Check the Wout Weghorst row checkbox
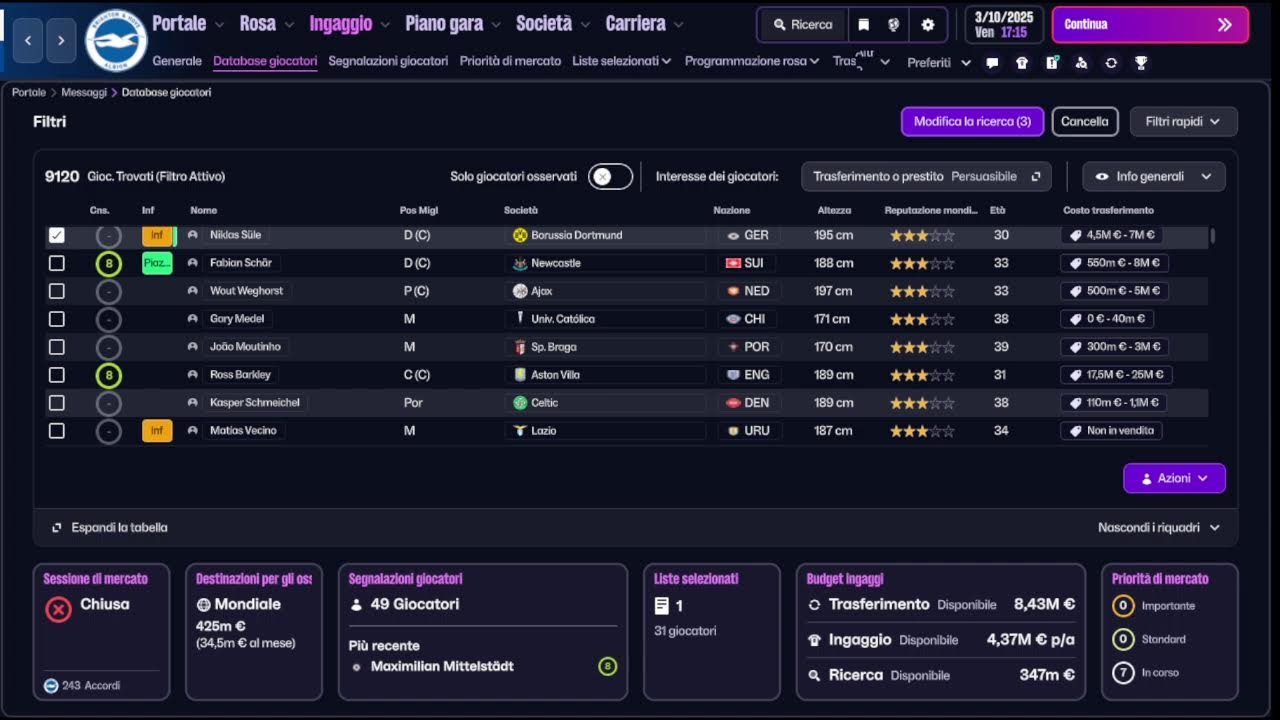Viewport: 1280px width, 720px height. pyautogui.click(x=57, y=291)
